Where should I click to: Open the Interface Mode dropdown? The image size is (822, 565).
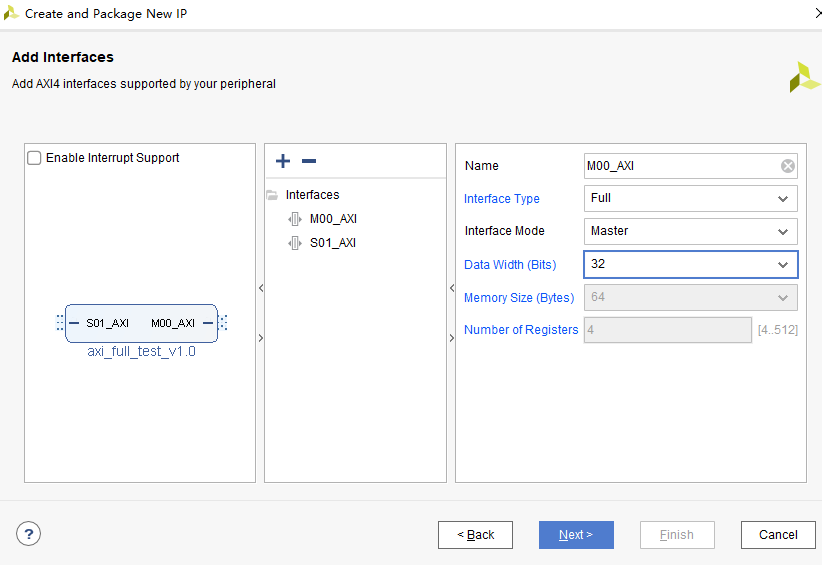pos(690,231)
